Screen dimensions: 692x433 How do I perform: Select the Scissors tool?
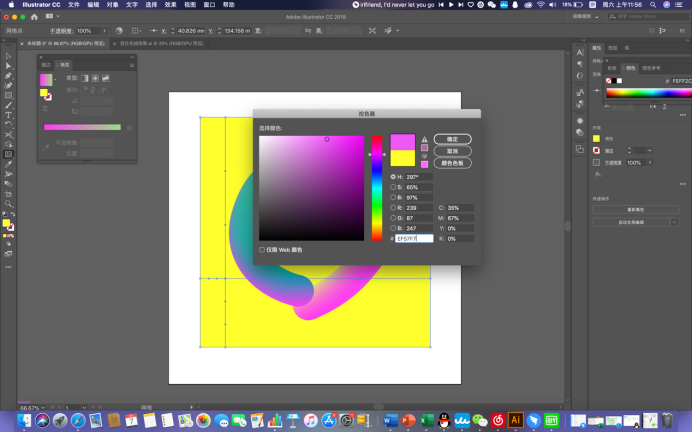pyautogui.click(x=8, y=135)
